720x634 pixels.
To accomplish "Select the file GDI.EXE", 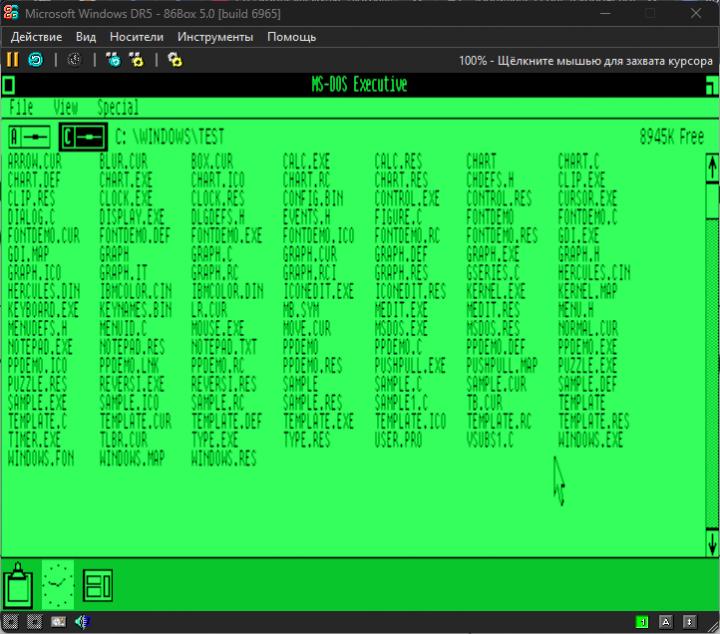I will pyautogui.click(x=579, y=236).
